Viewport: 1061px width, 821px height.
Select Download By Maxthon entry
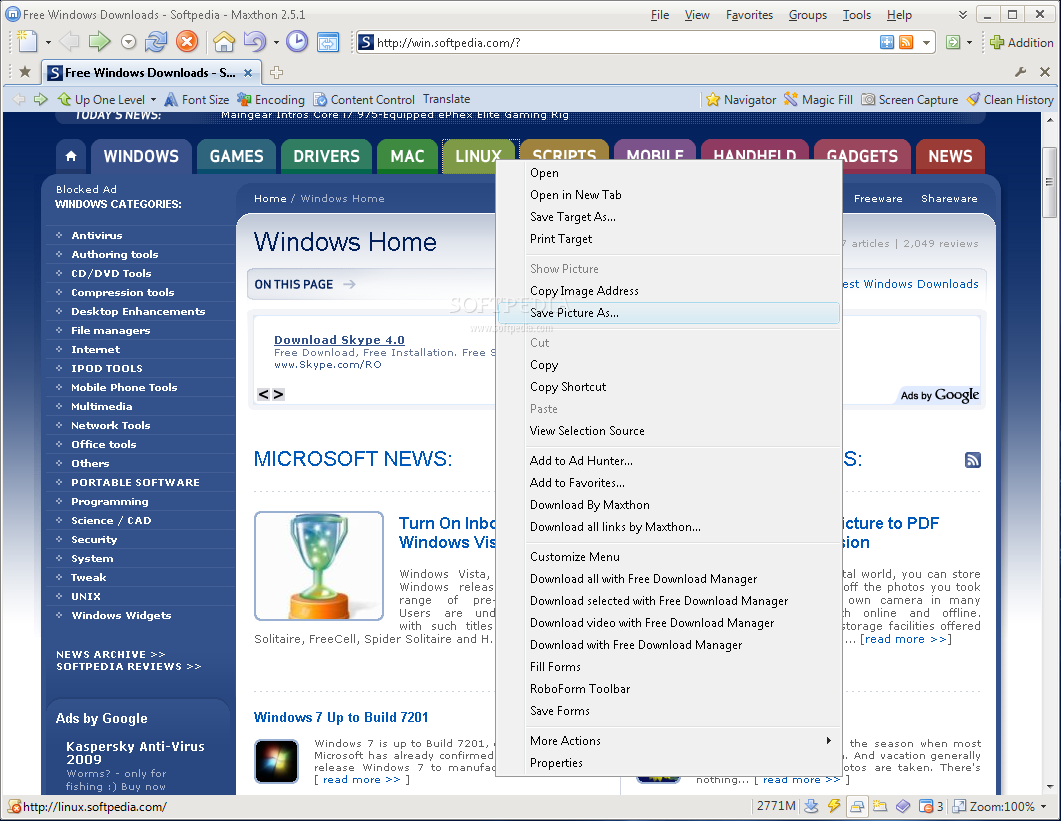(x=669, y=505)
